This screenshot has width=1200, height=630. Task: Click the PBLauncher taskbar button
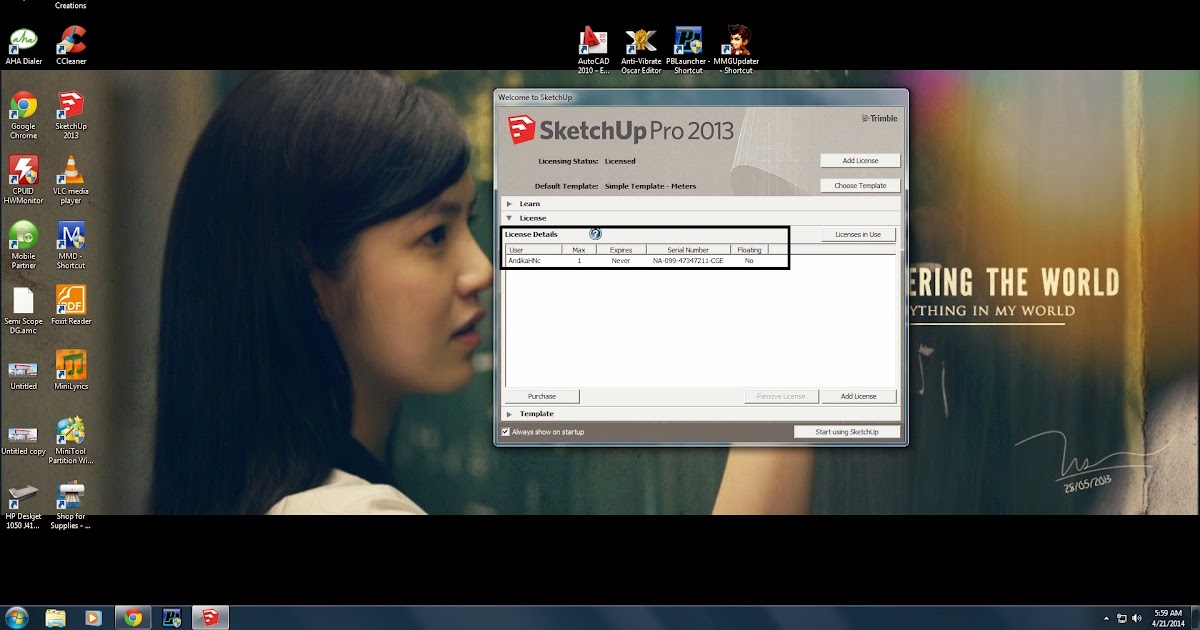171,617
